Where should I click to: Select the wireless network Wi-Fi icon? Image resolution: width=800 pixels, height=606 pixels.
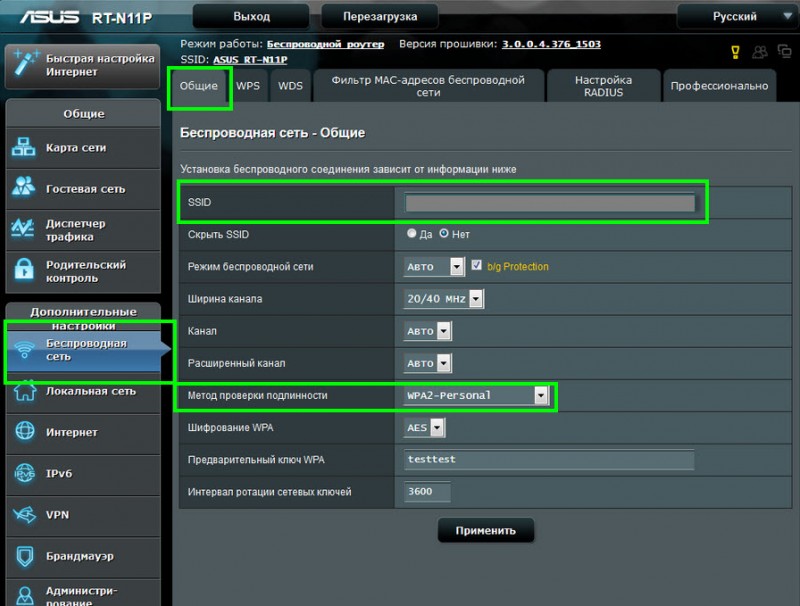tap(24, 349)
